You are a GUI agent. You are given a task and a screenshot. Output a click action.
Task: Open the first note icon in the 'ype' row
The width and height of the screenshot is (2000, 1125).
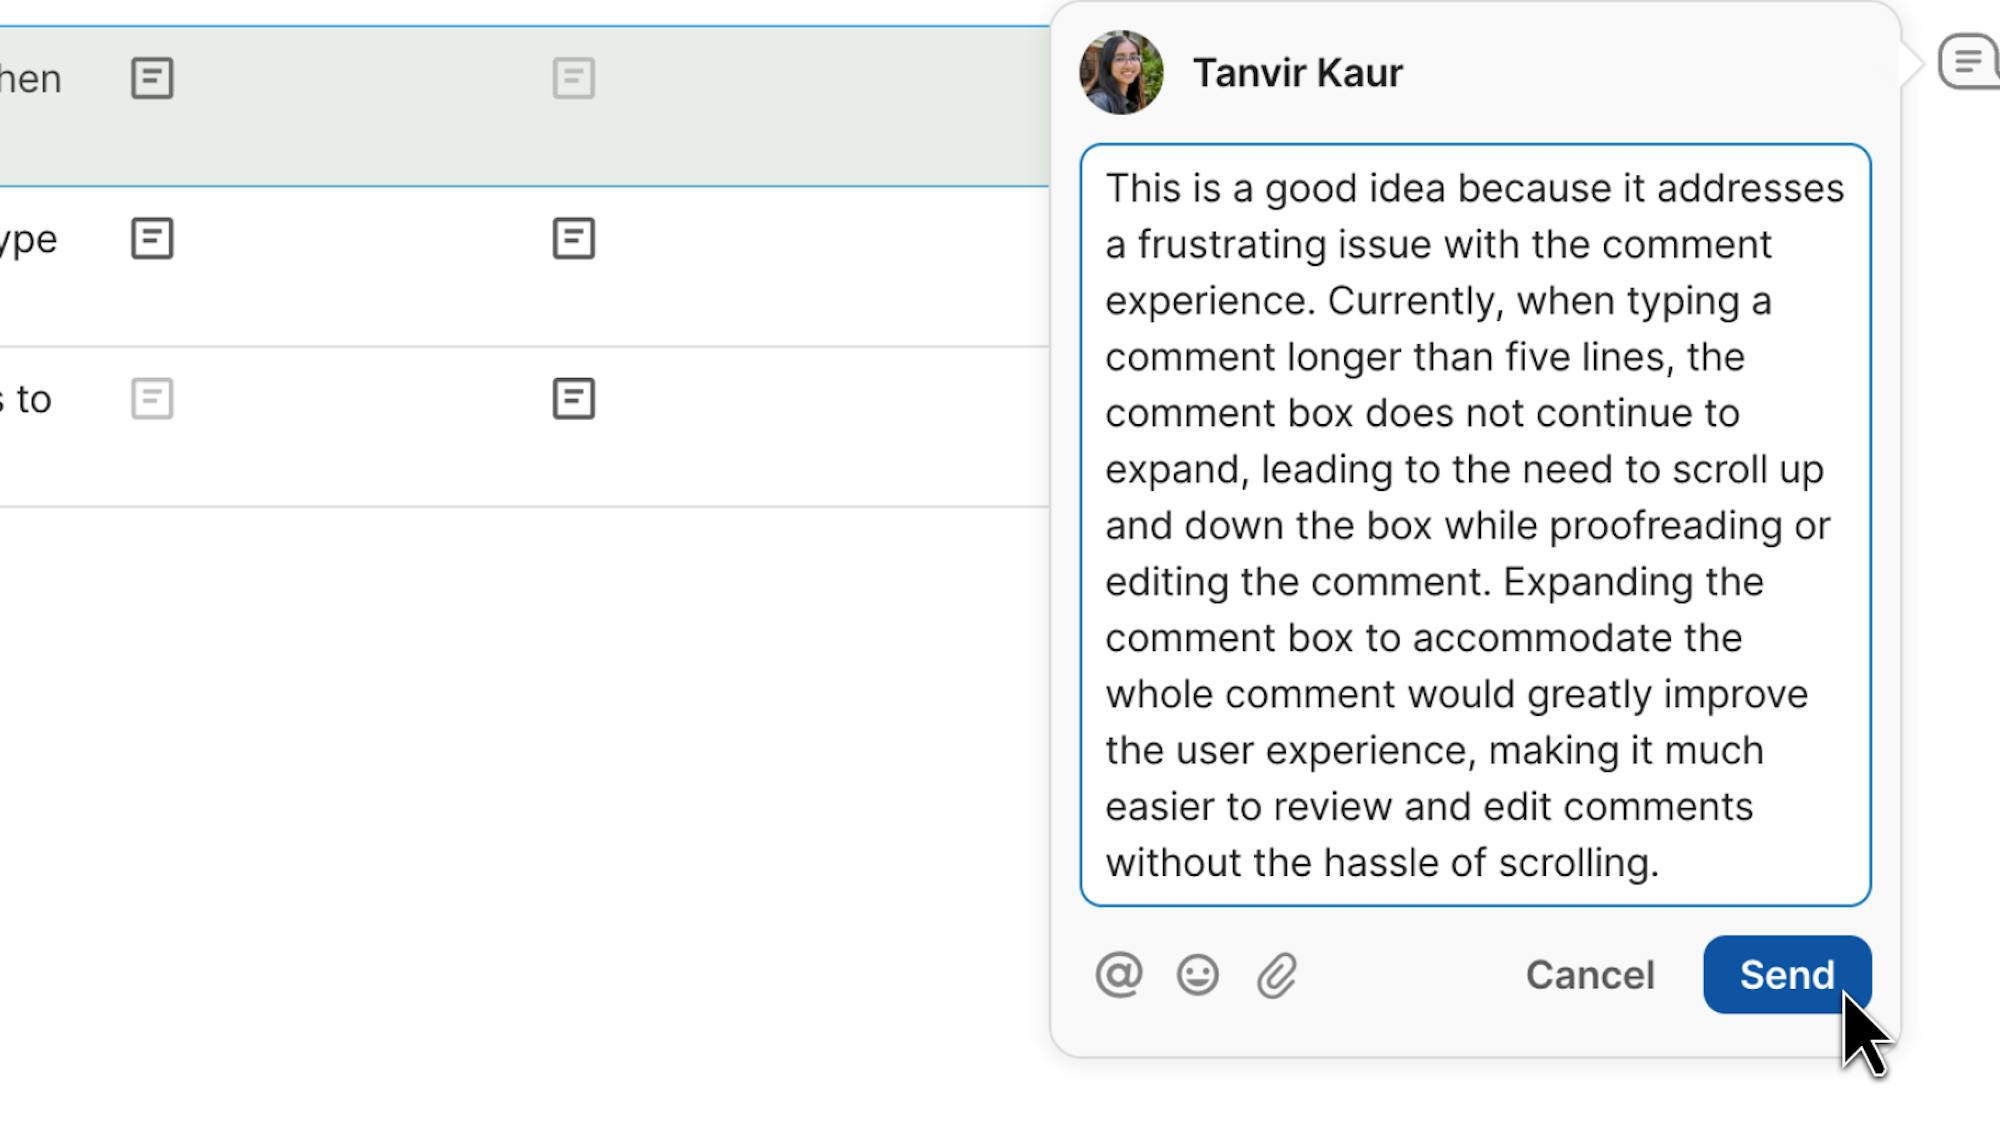click(x=152, y=239)
